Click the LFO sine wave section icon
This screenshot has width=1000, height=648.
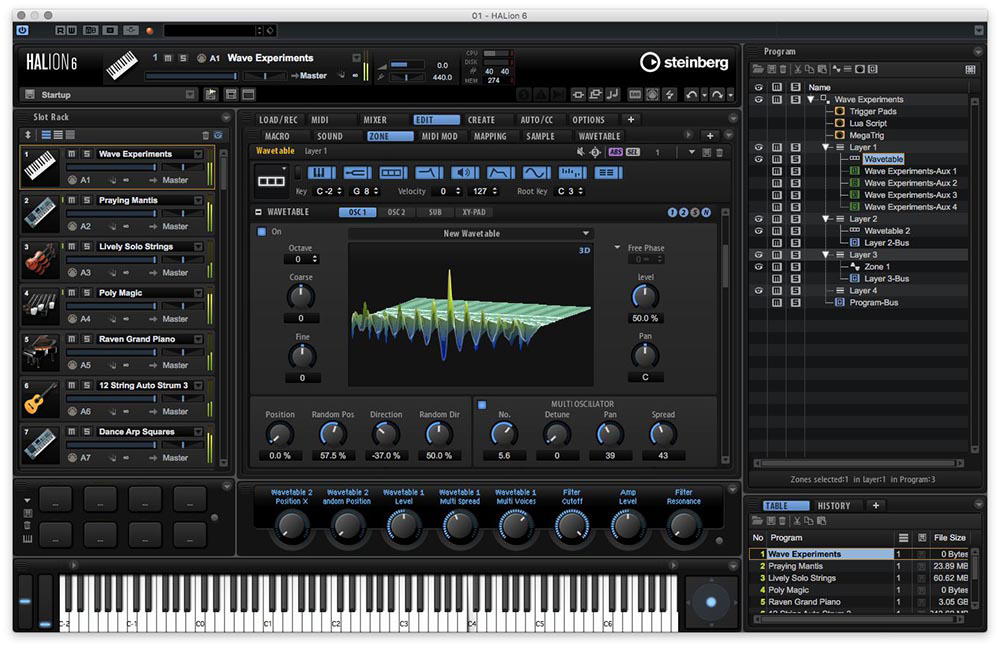(x=536, y=173)
